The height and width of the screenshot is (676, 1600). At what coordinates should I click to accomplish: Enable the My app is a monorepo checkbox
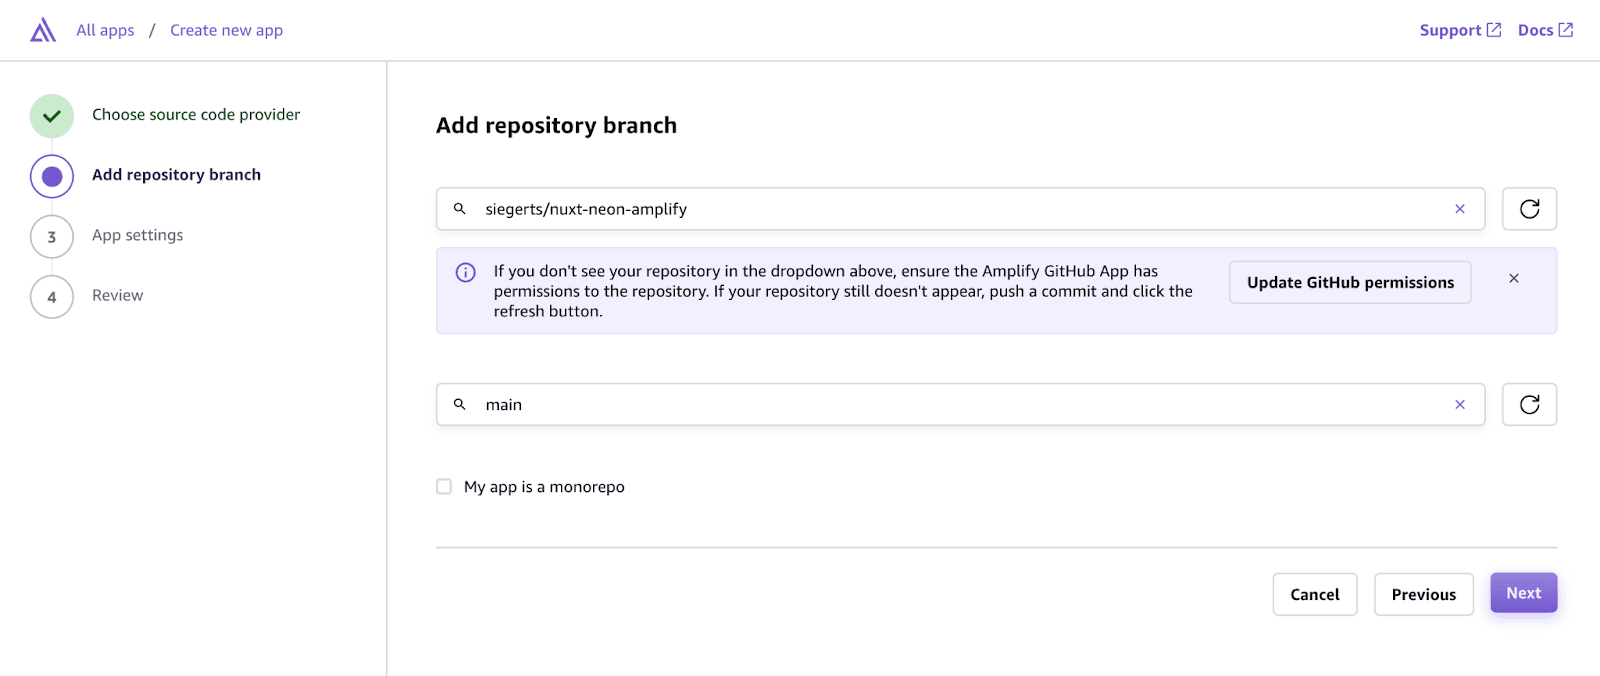443,486
